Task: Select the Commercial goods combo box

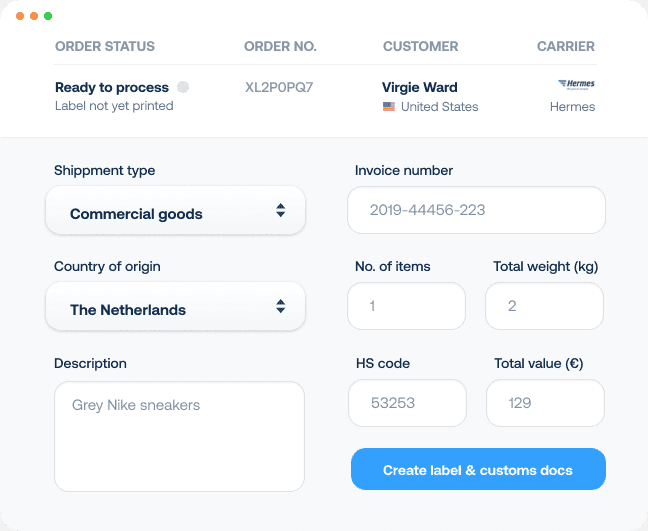Action: pos(176,211)
